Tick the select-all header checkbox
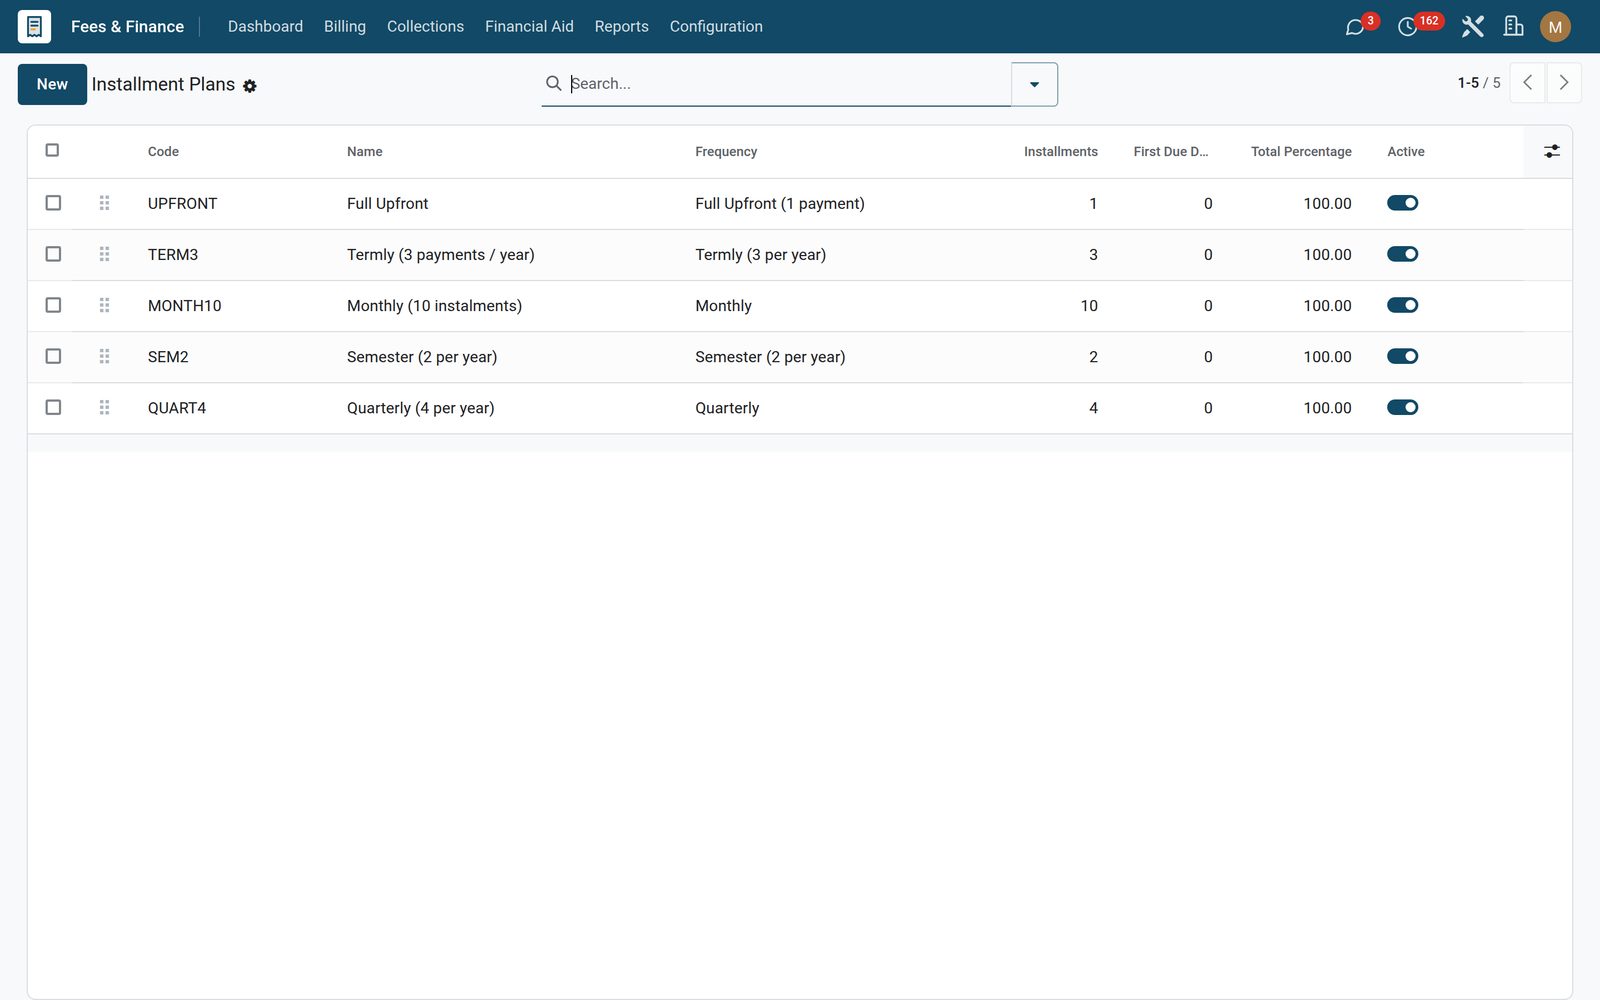Viewport: 1600px width, 1000px height. point(53,150)
